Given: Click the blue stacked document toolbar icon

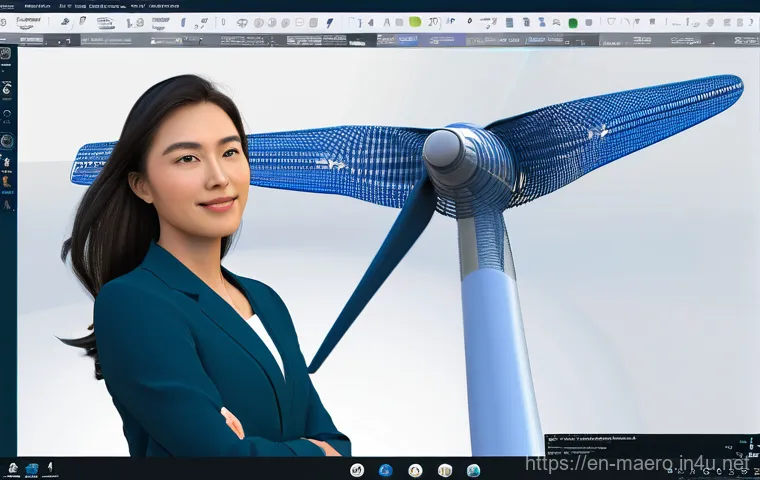Looking at the screenshot, I should click(x=509, y=22).
